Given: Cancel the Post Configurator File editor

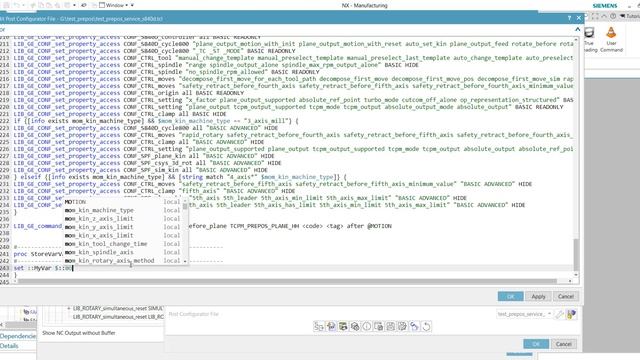Looking at the screenshot, I should click(x=566, y=296).
